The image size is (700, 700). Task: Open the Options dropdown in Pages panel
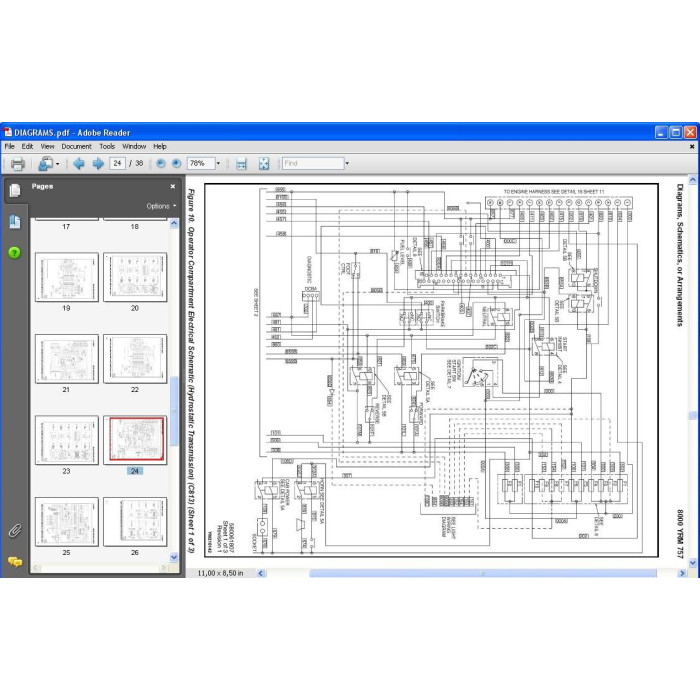[x=161, y=206]
